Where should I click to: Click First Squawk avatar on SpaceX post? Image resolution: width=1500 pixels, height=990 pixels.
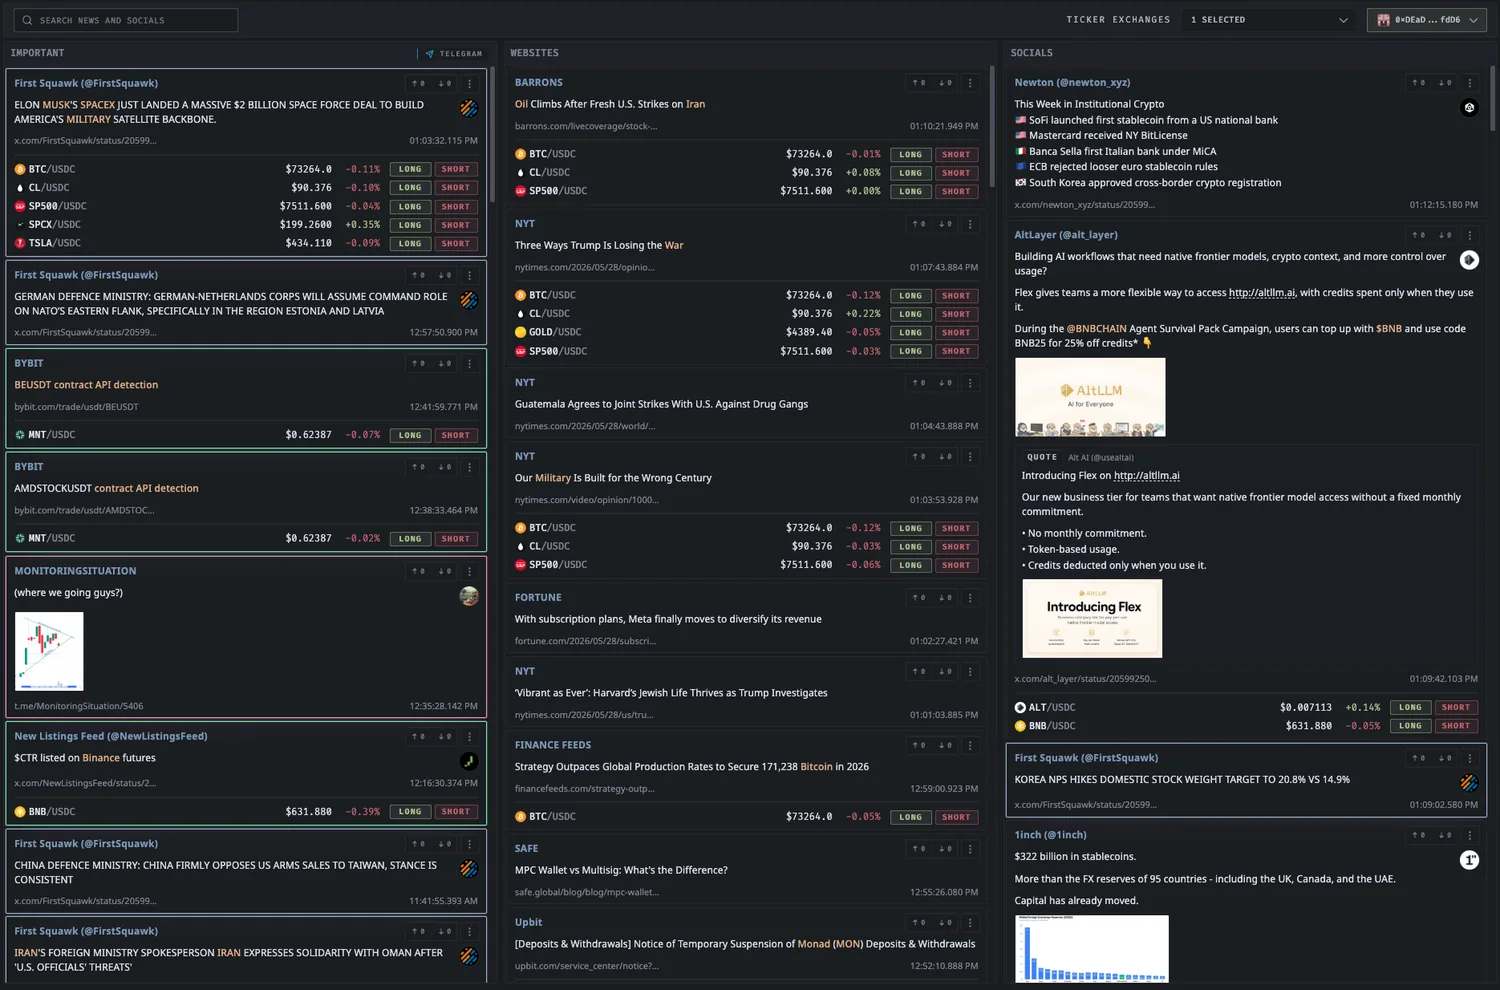pos(468,108)
